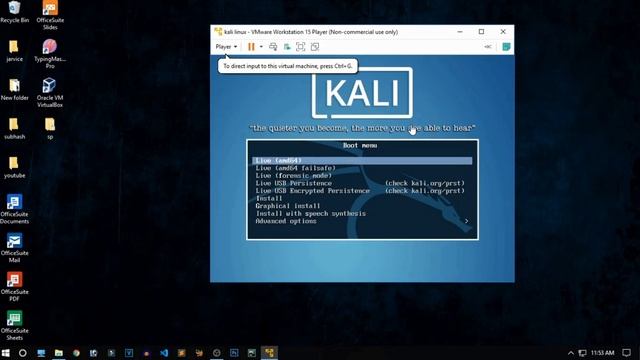Expand the Advanced options submenu
This screenshot has width=640, height=360.
[362, 221]
